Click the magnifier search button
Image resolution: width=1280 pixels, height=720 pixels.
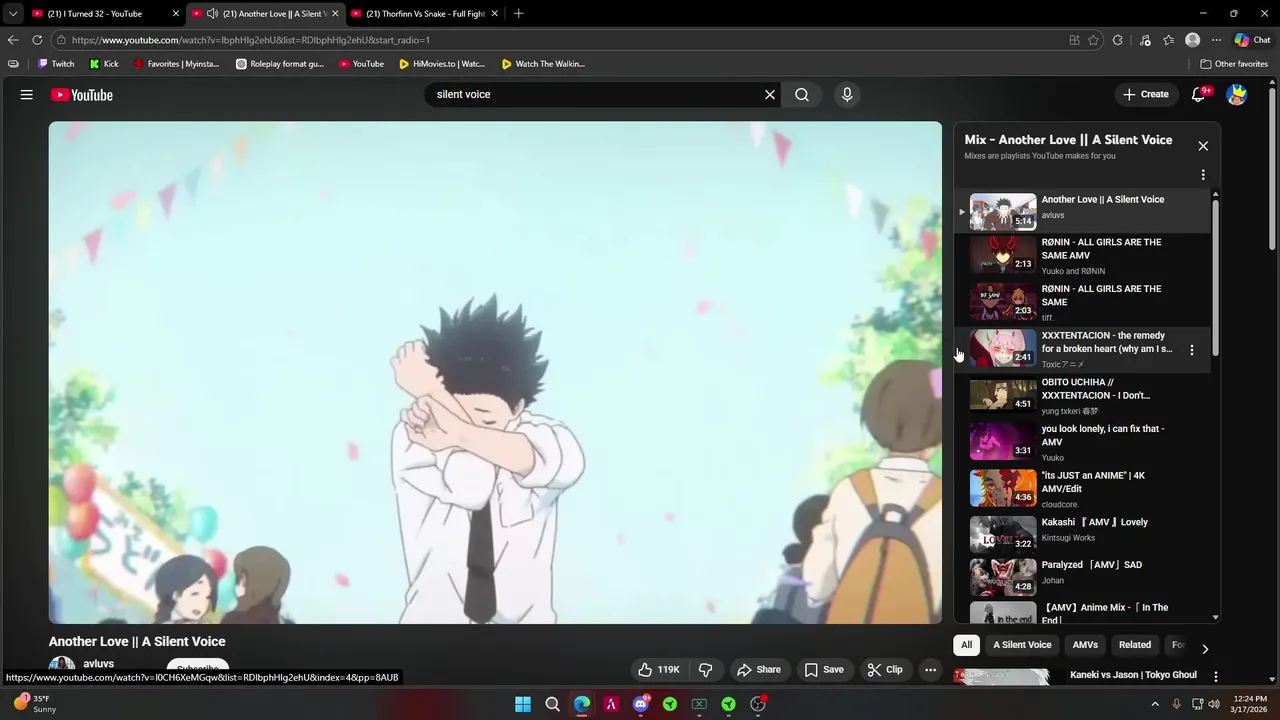[802, 95]
